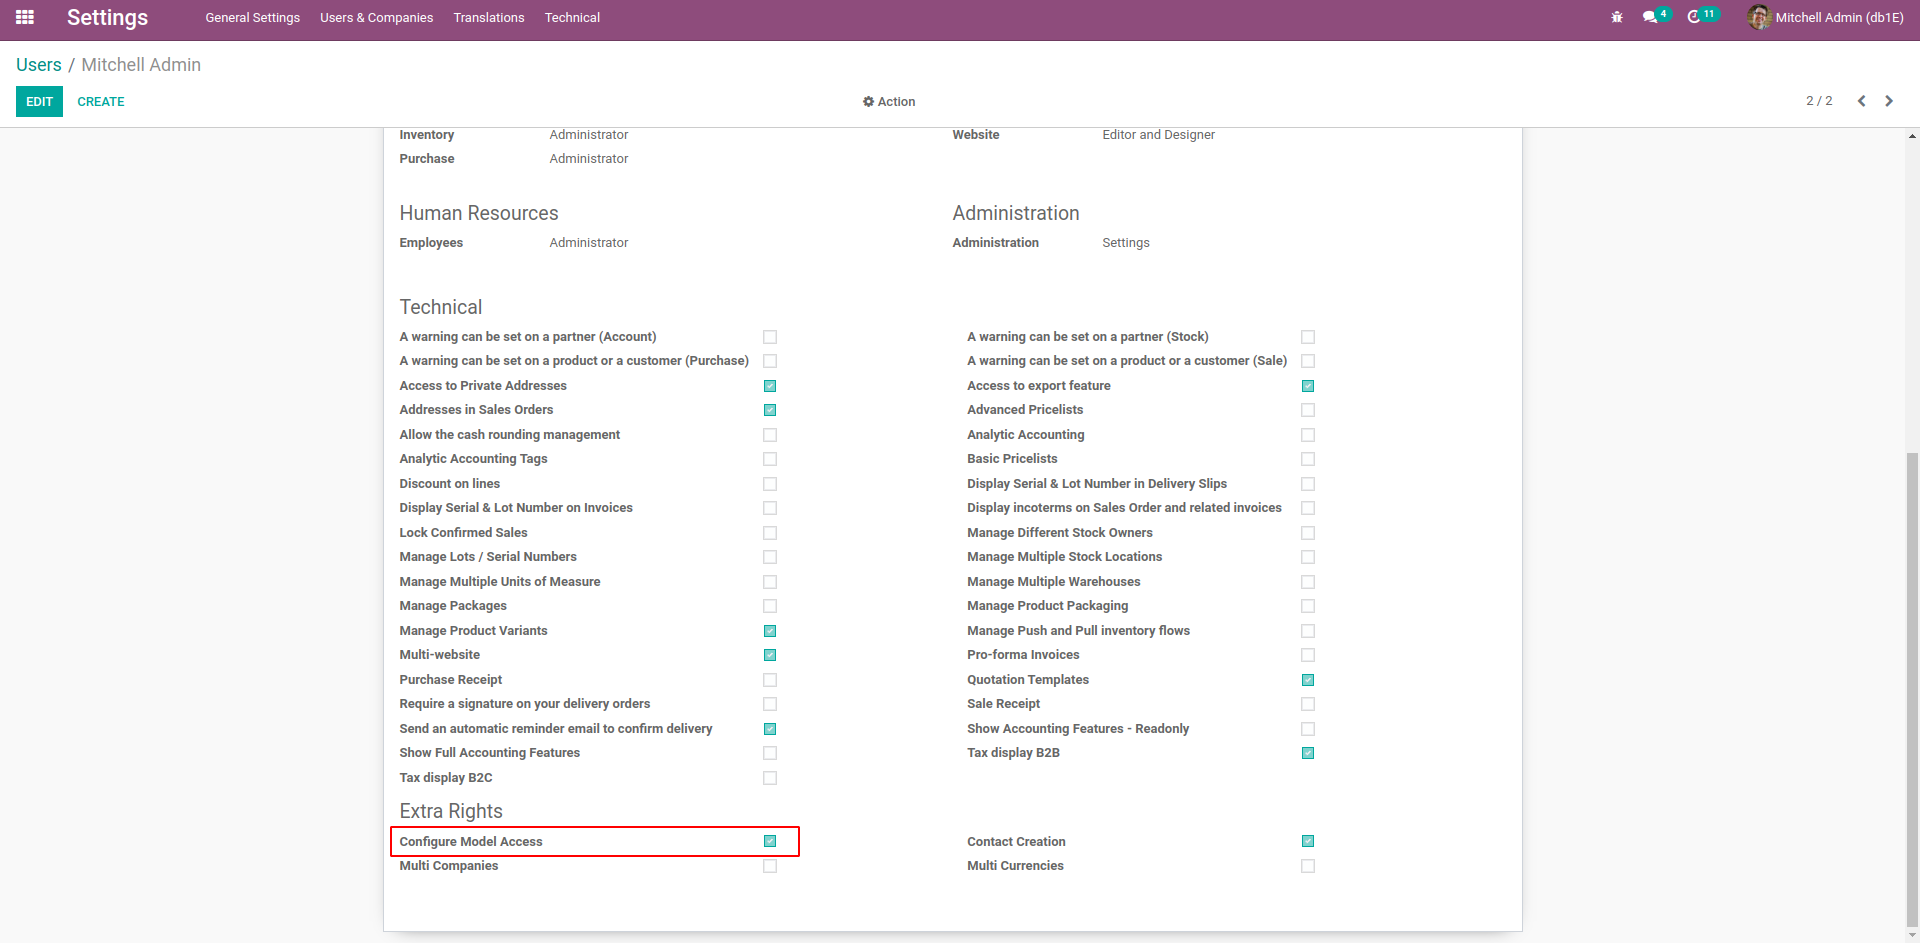Screen dimensions: 1920x943
Task: Select the Technical section heading
Action: coord(441,307)
